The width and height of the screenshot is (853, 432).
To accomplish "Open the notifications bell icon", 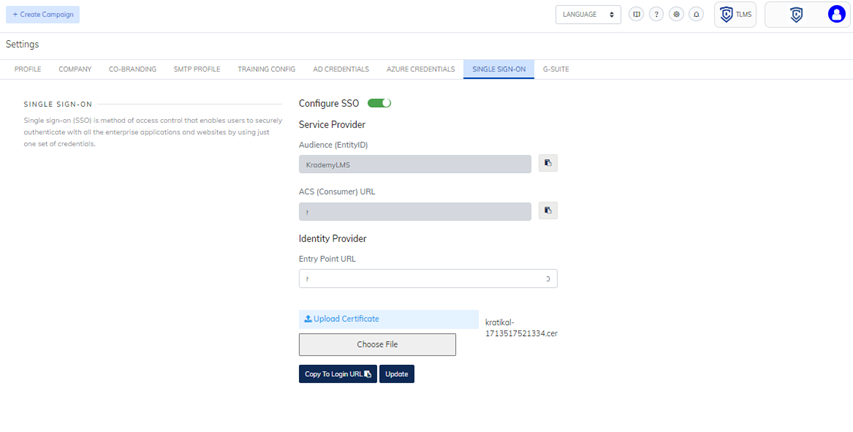I will tap(696, 15).
